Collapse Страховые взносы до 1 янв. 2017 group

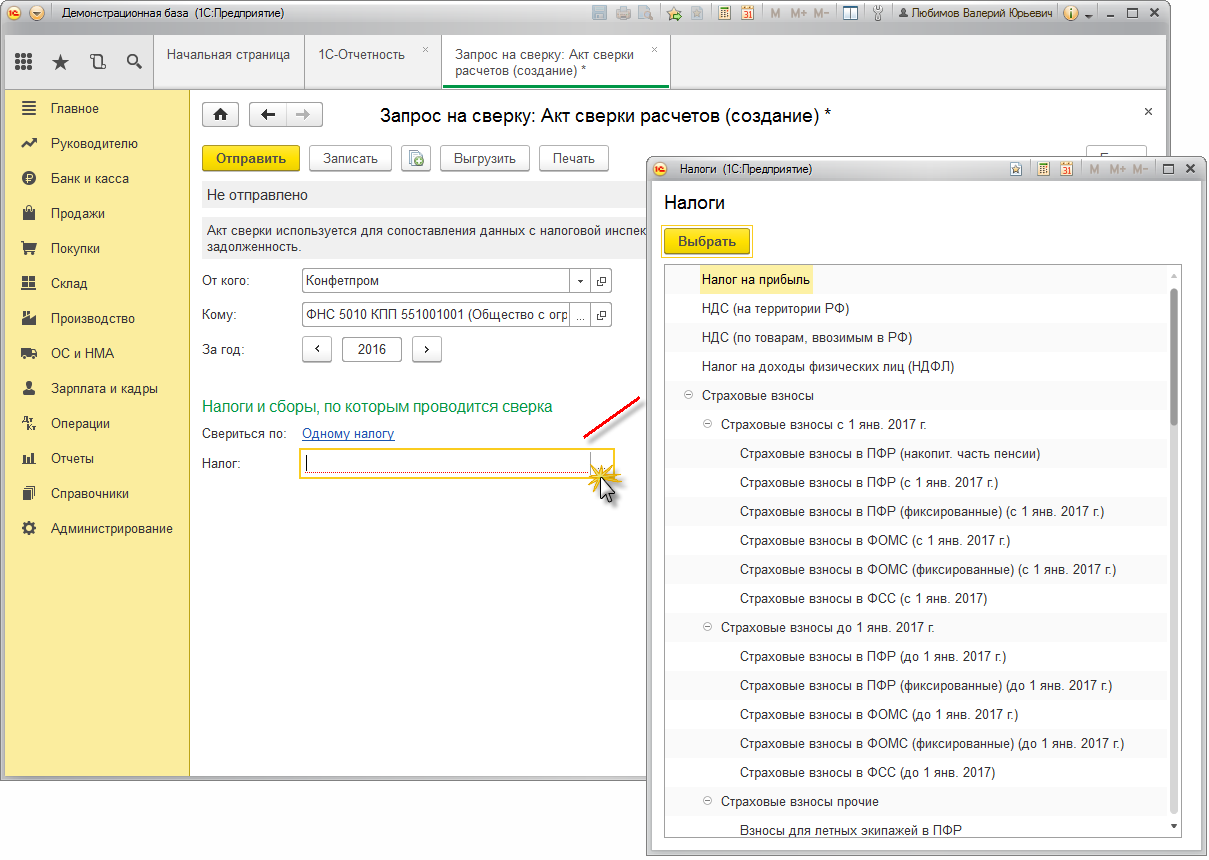point(707,627)
